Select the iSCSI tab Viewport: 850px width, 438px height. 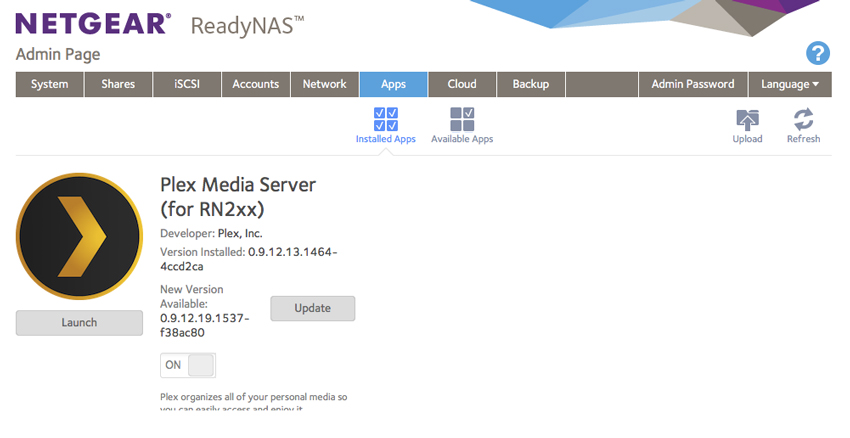187,84
